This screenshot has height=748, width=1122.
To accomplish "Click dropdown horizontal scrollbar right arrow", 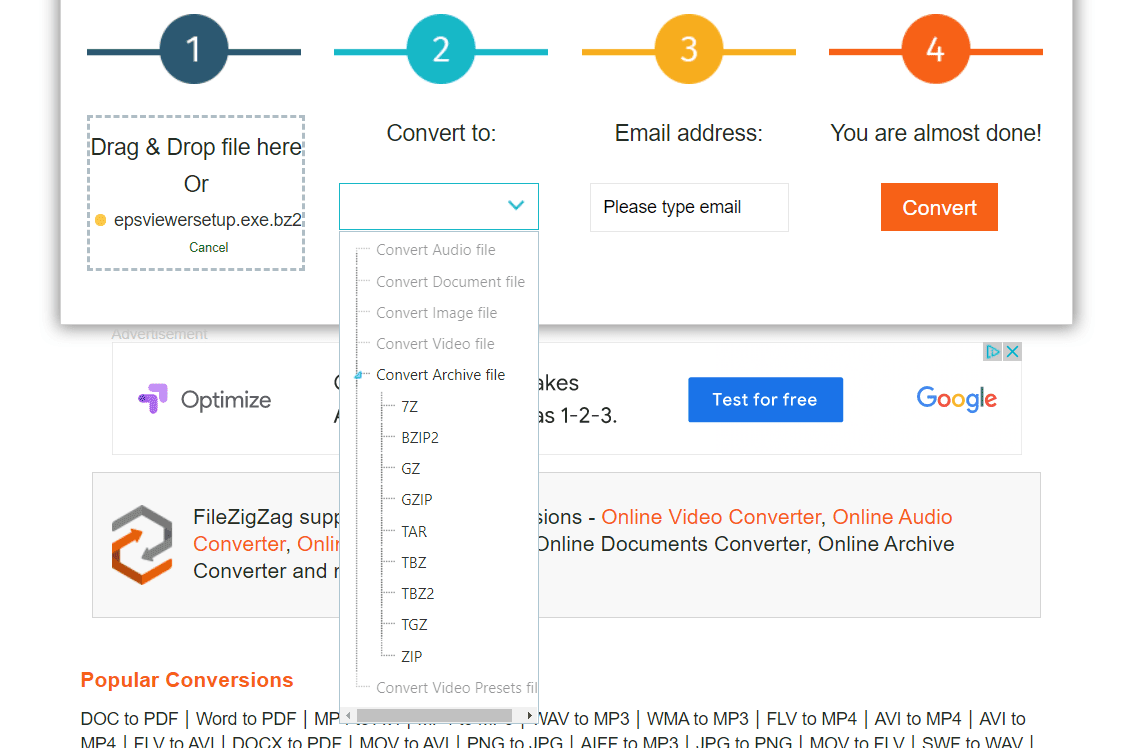I will coord(530,716).
